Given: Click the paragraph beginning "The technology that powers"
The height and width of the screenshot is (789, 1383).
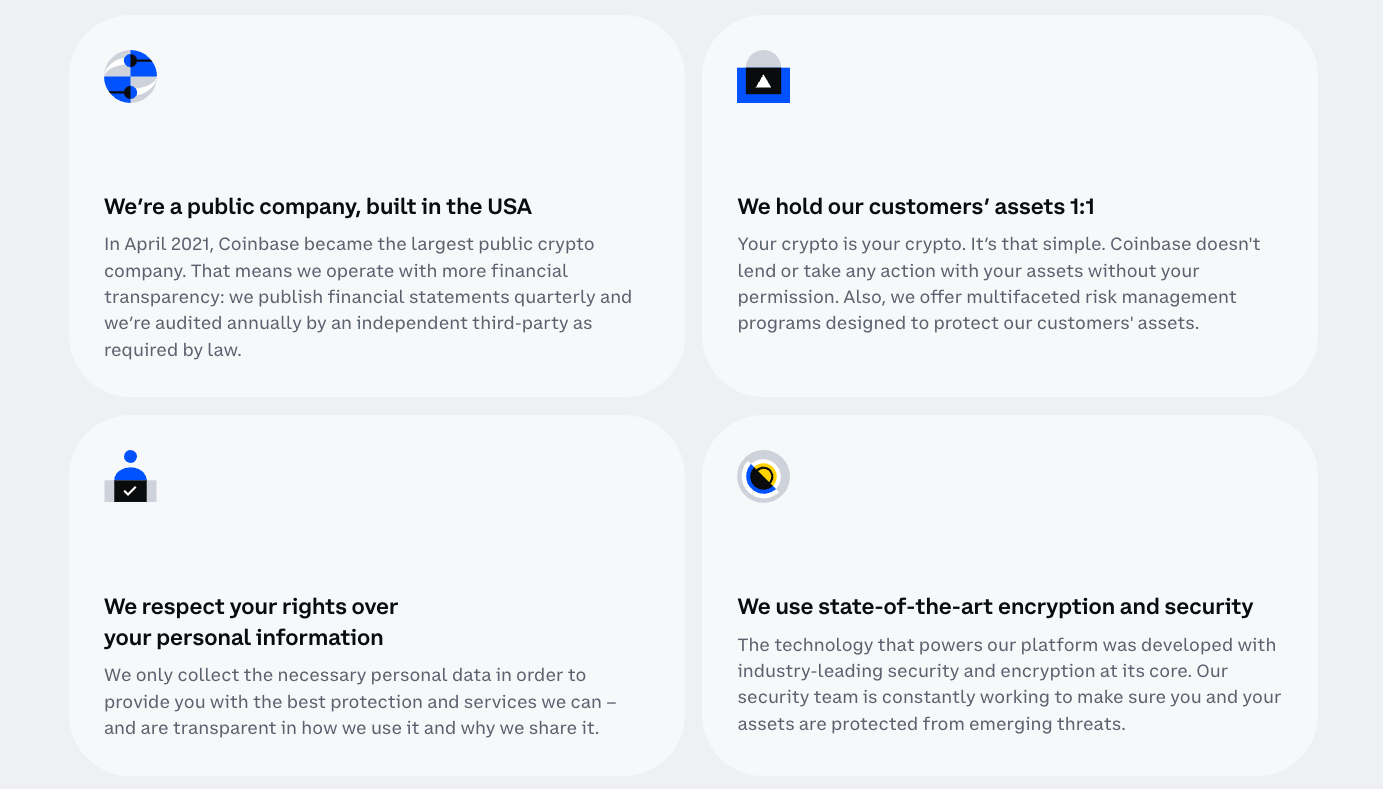Looking at the screenshot, I should pos(1008,684).
